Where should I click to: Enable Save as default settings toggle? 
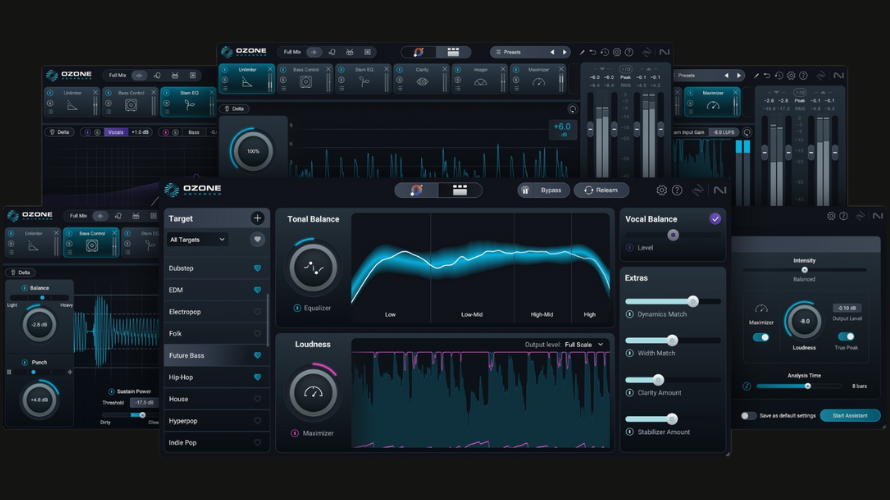click(x=748, y=415)
